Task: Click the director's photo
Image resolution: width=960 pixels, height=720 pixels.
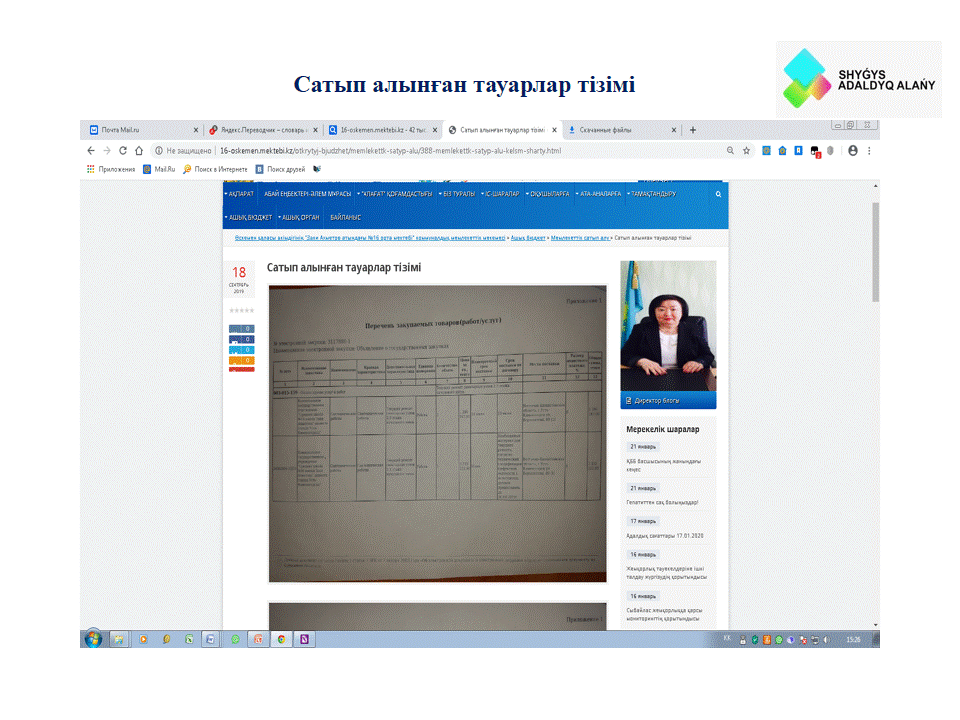Action: pyautogui.click(x=668, y=326)
